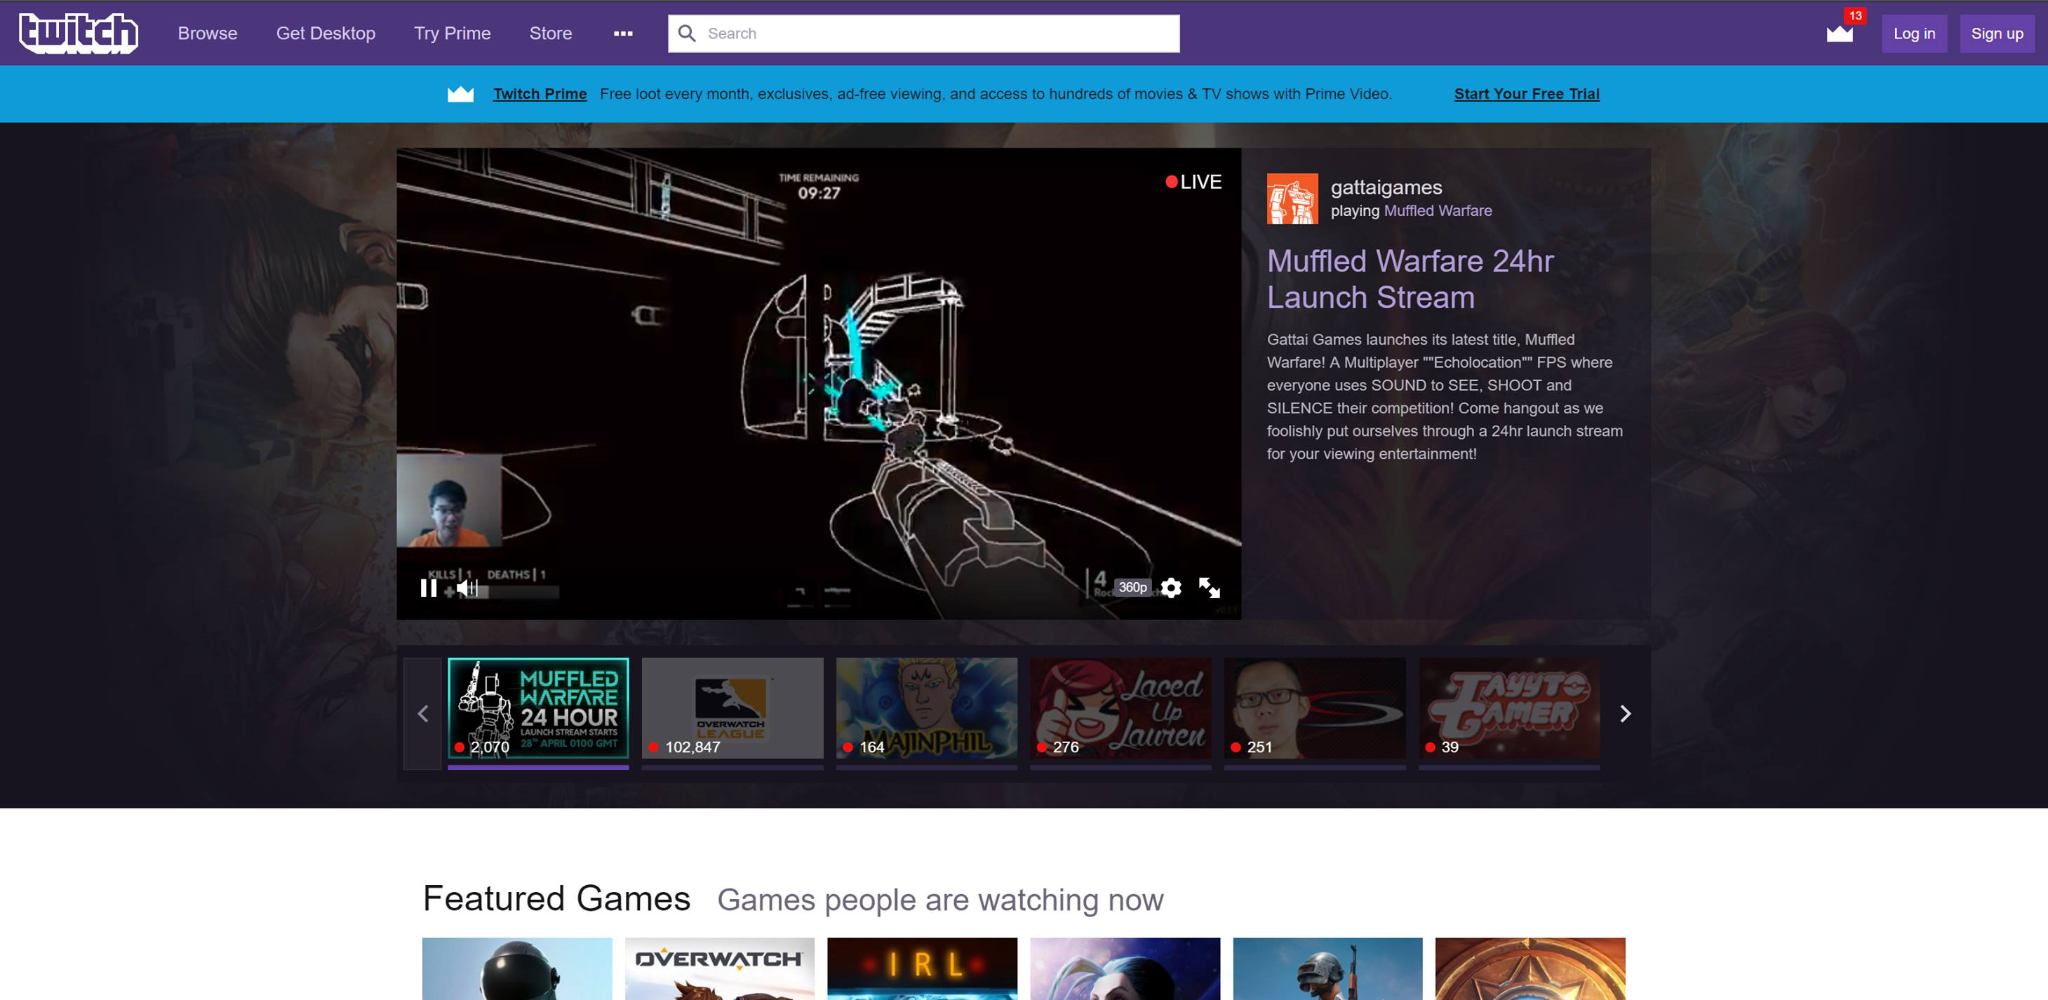Click the Log in button
This screenshot has width=2048, height=1000.
(1913, 33)
